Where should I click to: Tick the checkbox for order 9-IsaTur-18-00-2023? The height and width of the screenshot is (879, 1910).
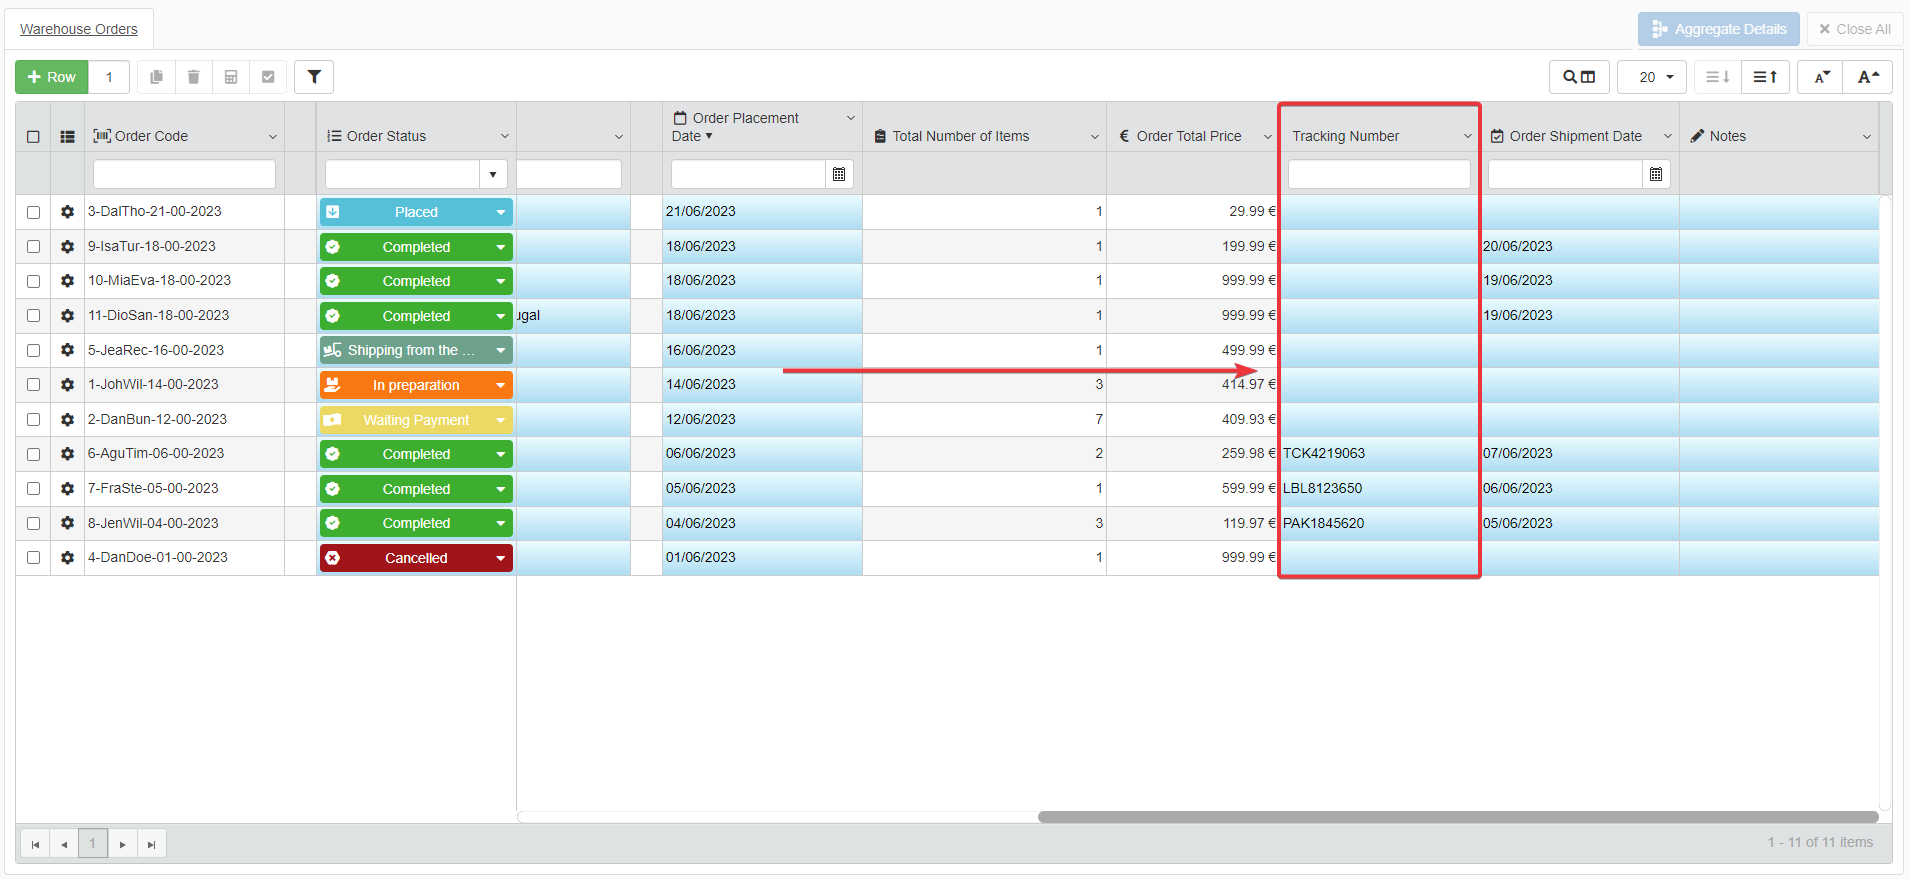(33, 247)
